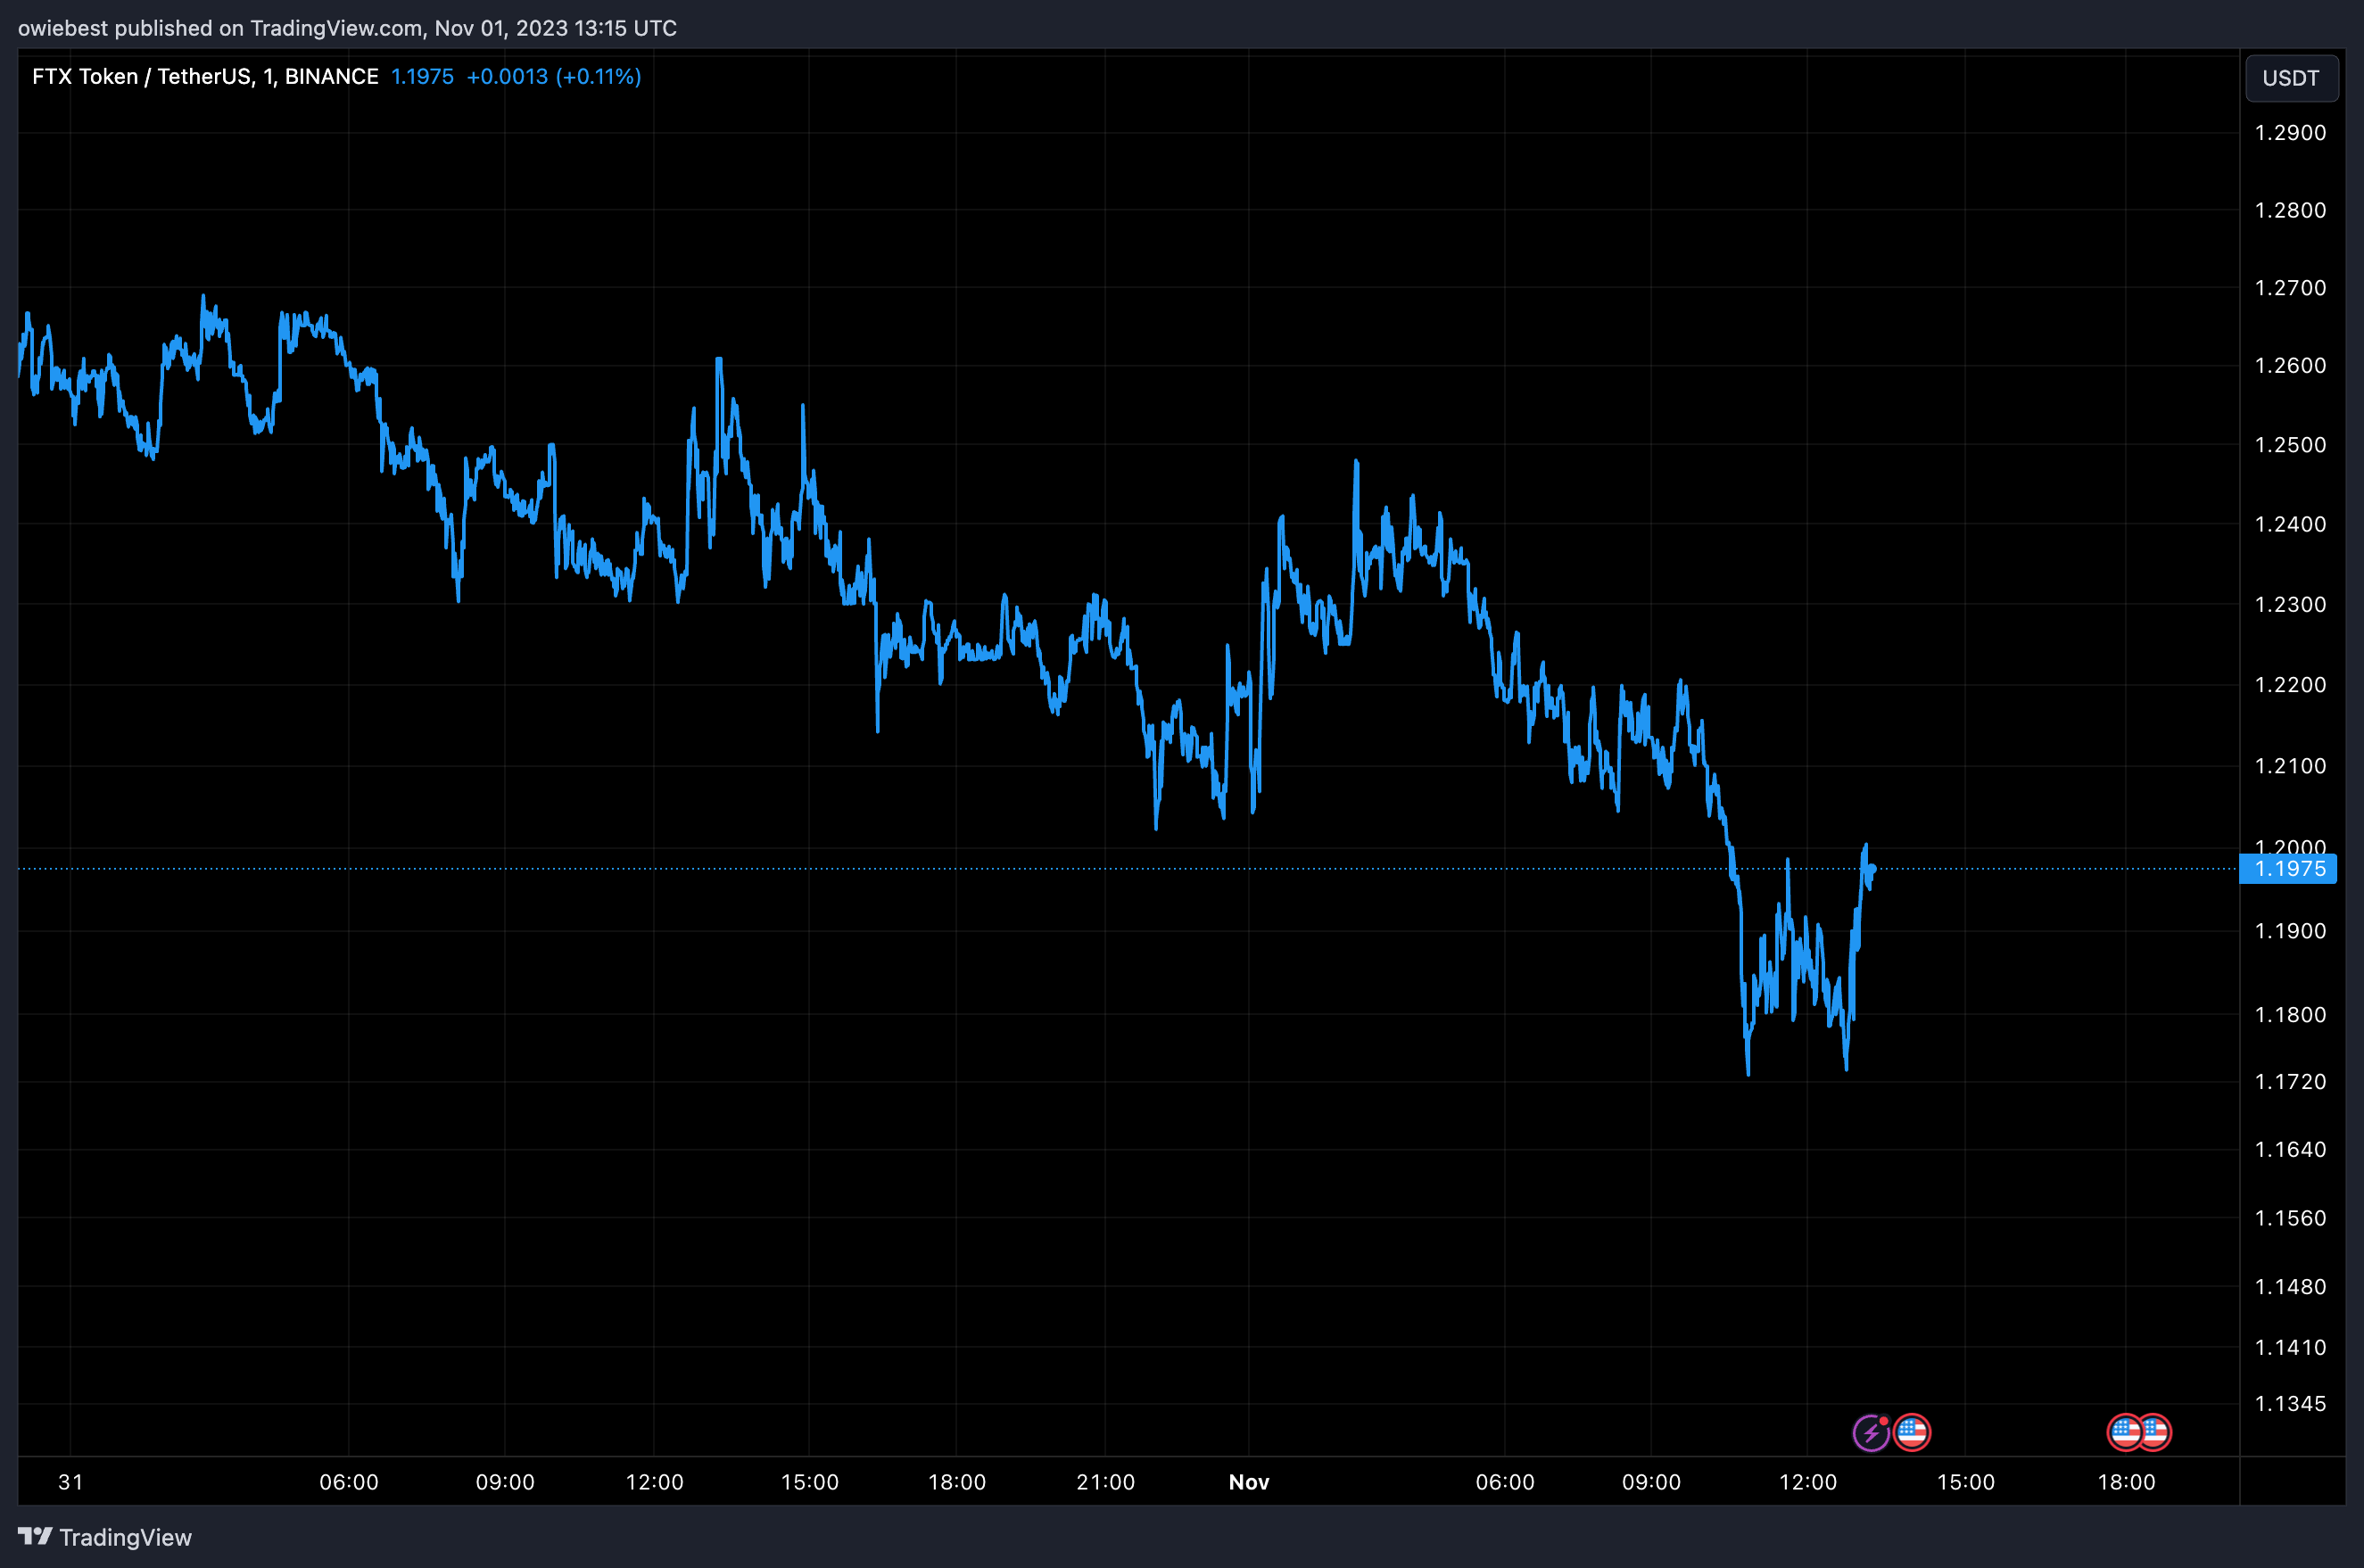This screenshot has width=2364, height=1568.
Task: Click the 1.1560 price axis label
Action: tap(2290, 1218)
